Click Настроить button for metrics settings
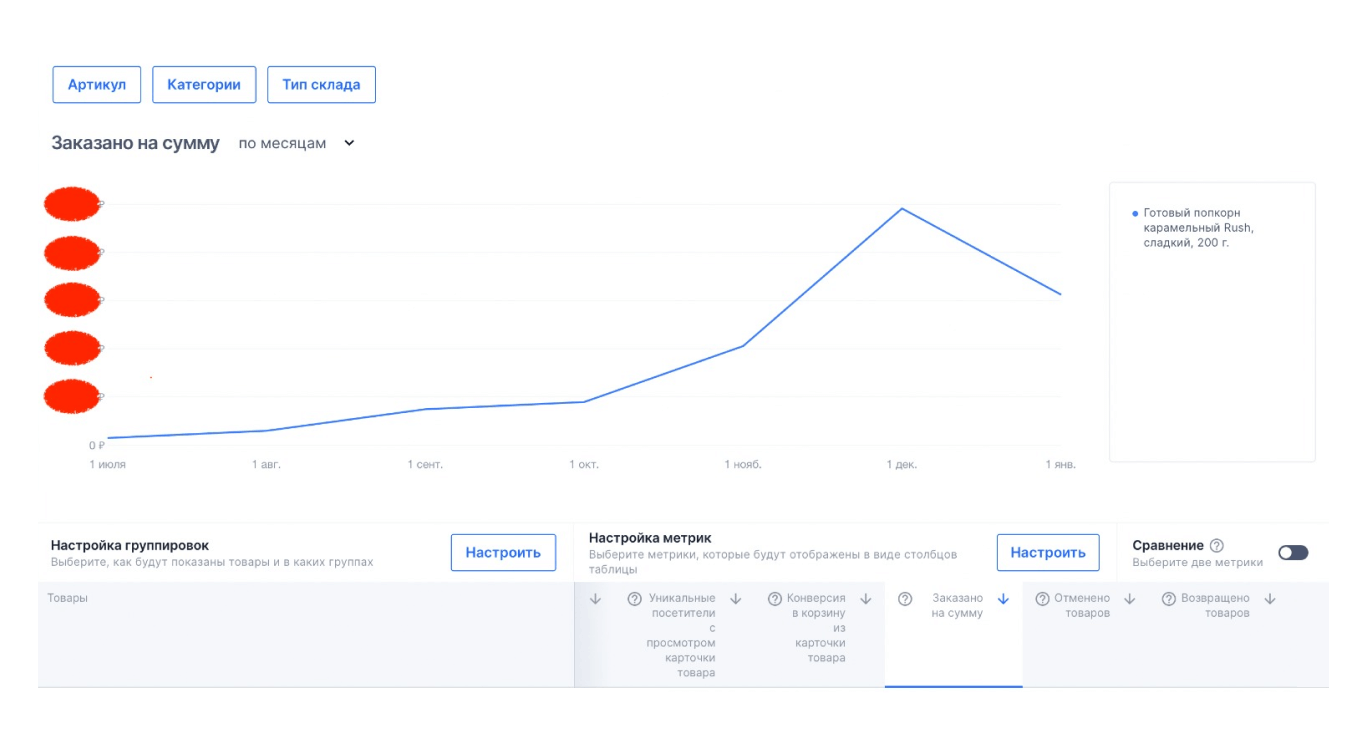 coord(1048,552)
